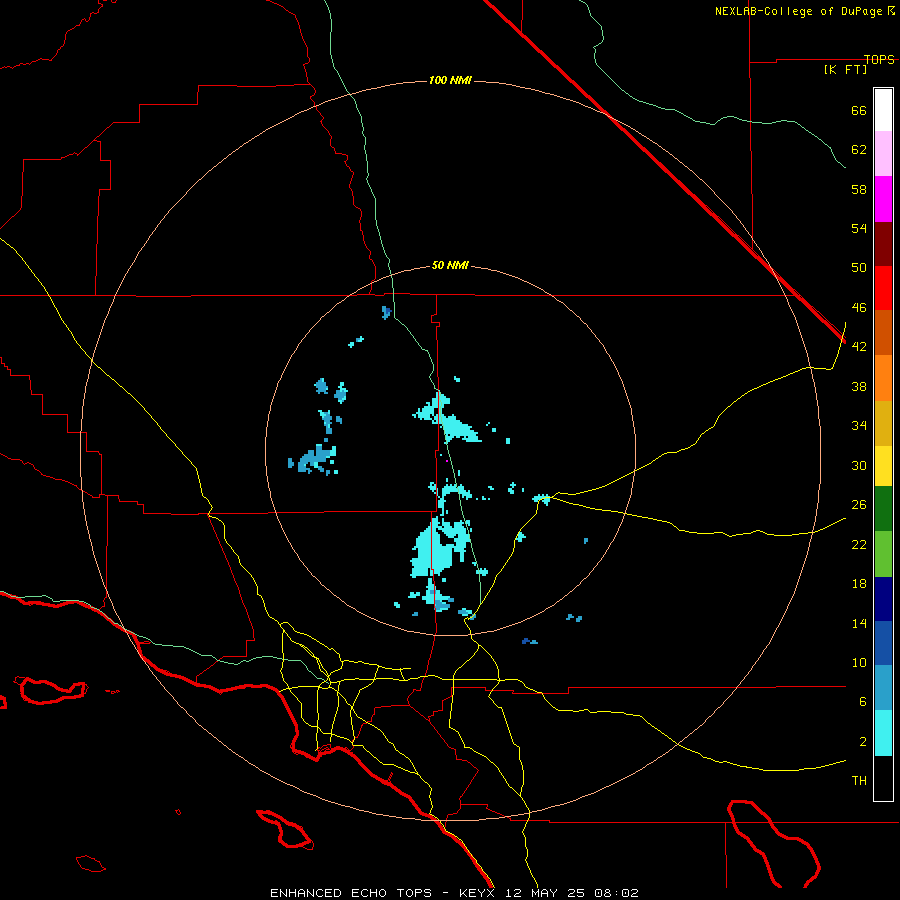Image resolution: width=900 pixels, height=900 pixels.
Task: Click the legend value 2
Action: 863,742
